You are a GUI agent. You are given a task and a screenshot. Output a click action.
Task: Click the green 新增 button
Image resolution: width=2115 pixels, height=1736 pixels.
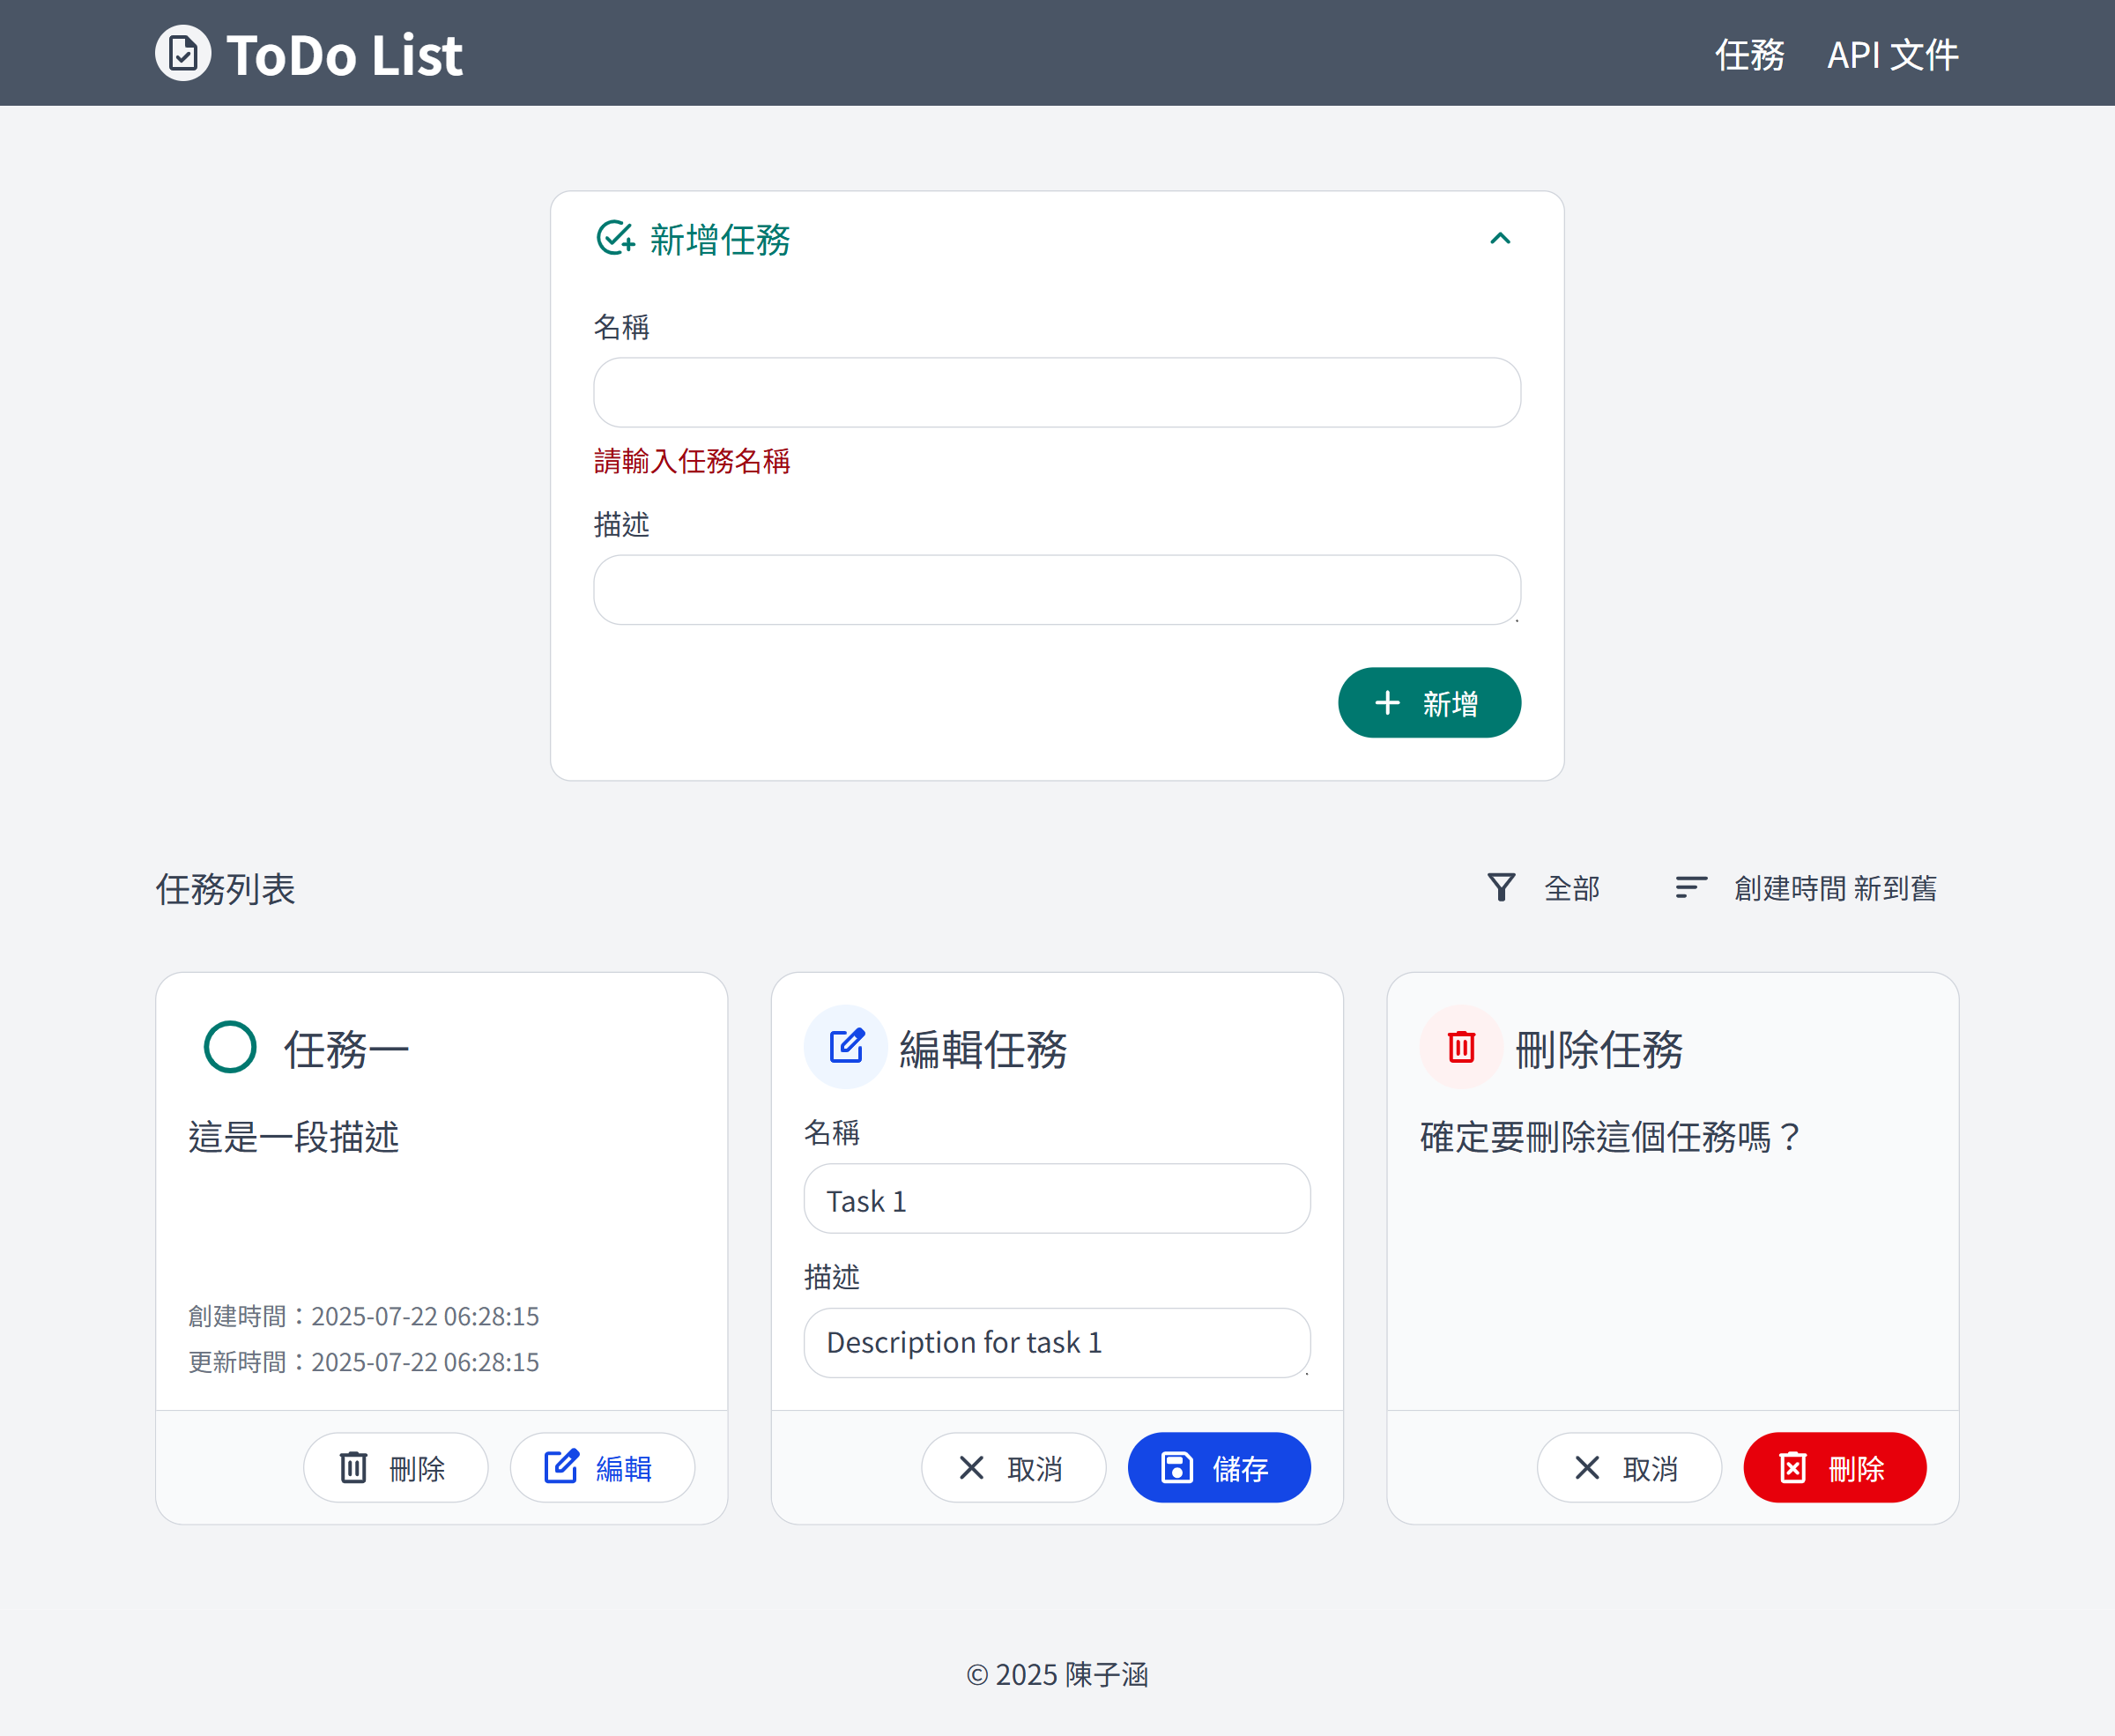coord(1429,703)
